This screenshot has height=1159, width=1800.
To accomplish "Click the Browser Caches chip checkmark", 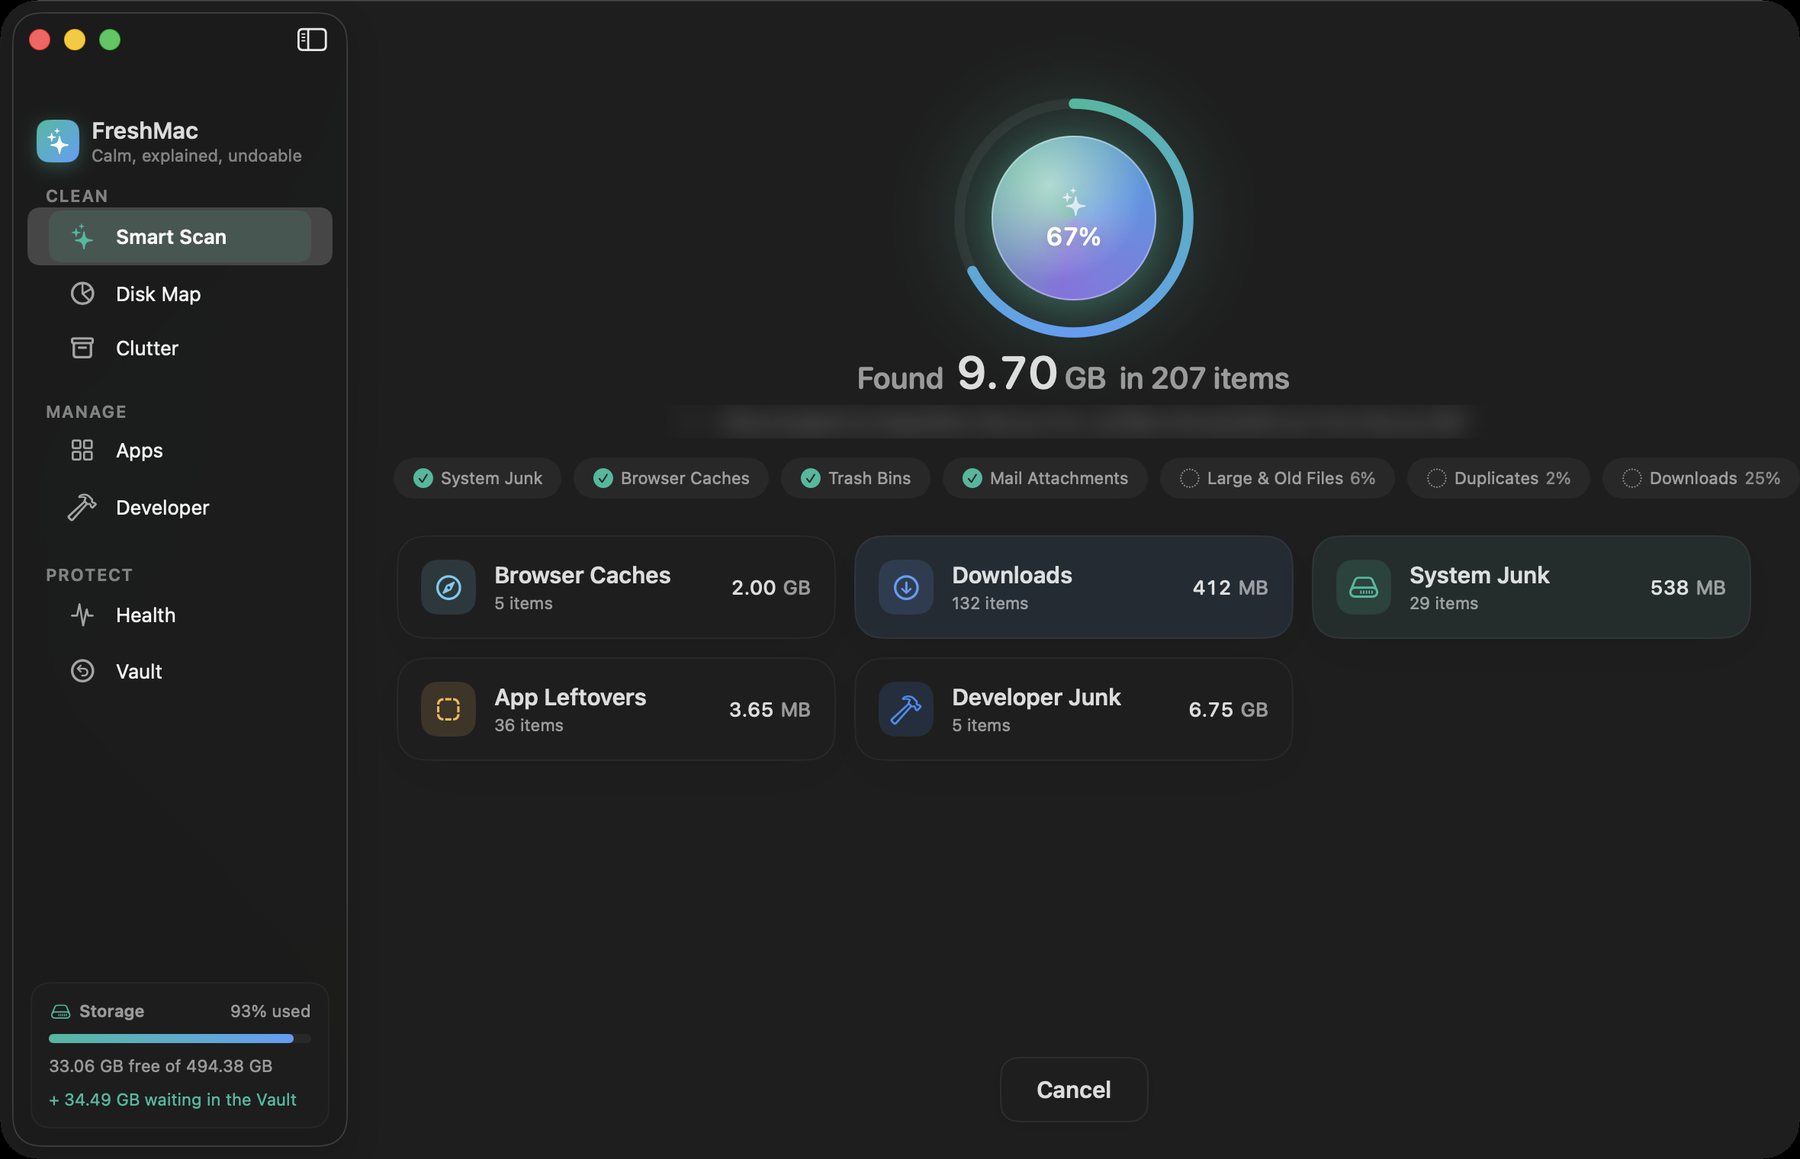I will click(x=603, y=478).
